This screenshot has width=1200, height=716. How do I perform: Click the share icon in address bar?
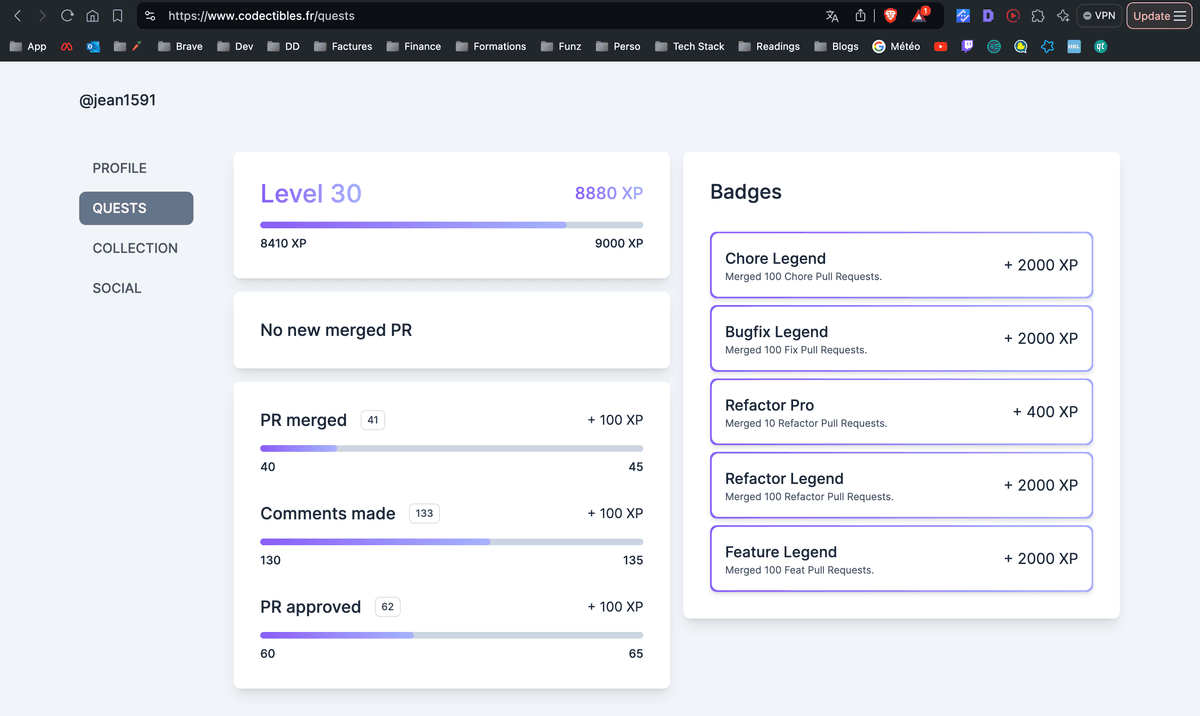(x=860, y=16)
